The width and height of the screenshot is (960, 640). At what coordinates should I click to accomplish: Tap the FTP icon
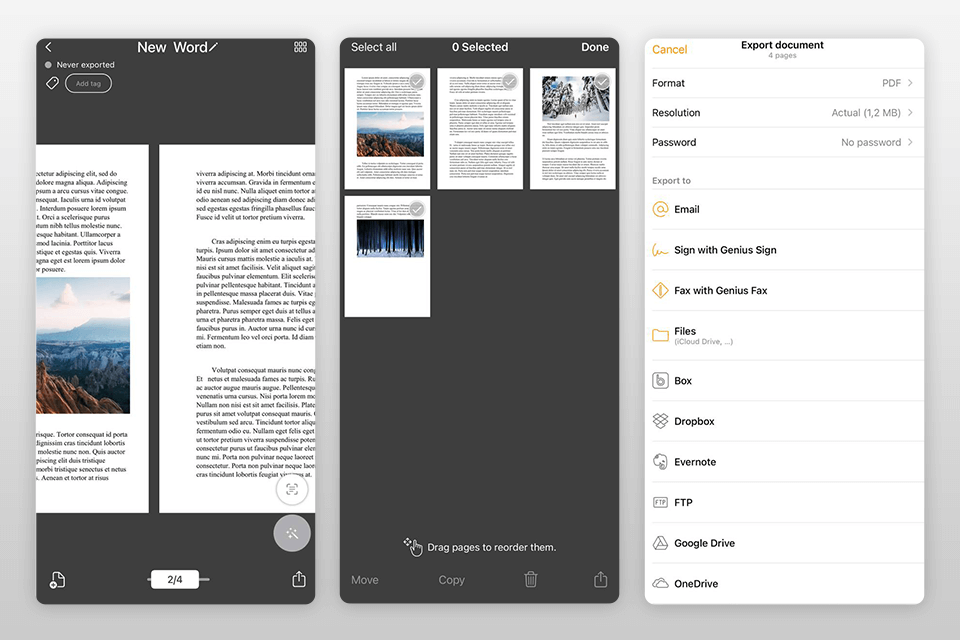point(660,502)
